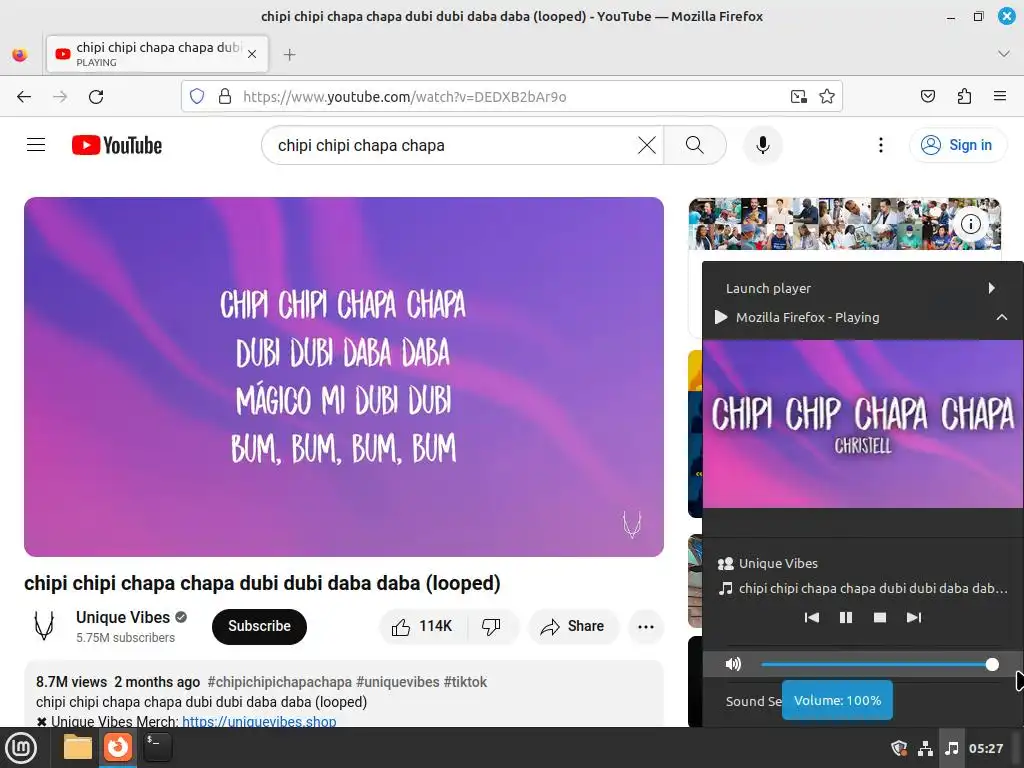This screenshot has width=1024, height=768.
Task: Submit search with magnifier button
Action: pos(695,145)
